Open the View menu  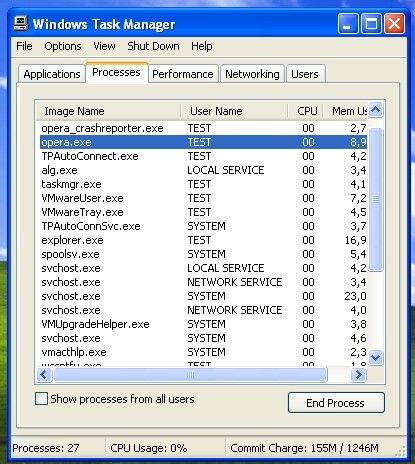[x=104, y=46]
